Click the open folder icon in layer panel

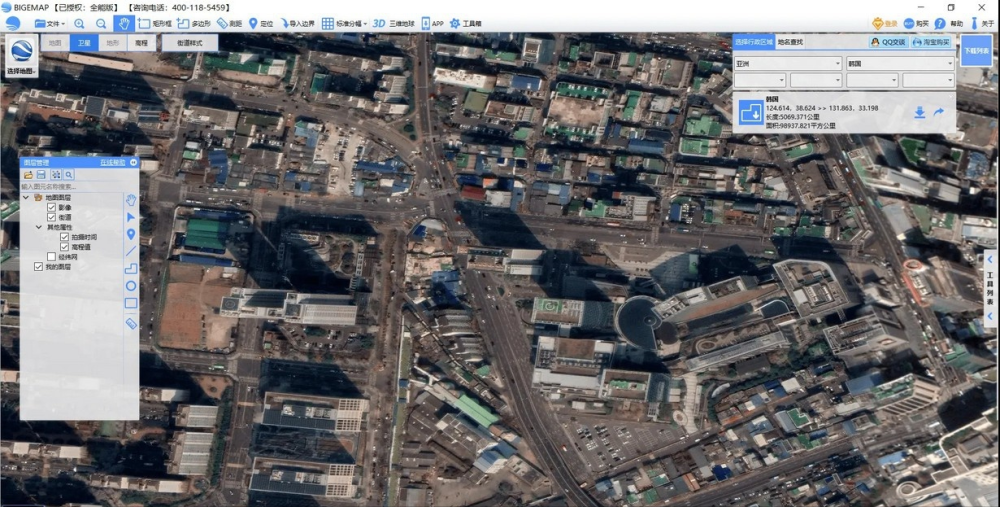point(28,175)
